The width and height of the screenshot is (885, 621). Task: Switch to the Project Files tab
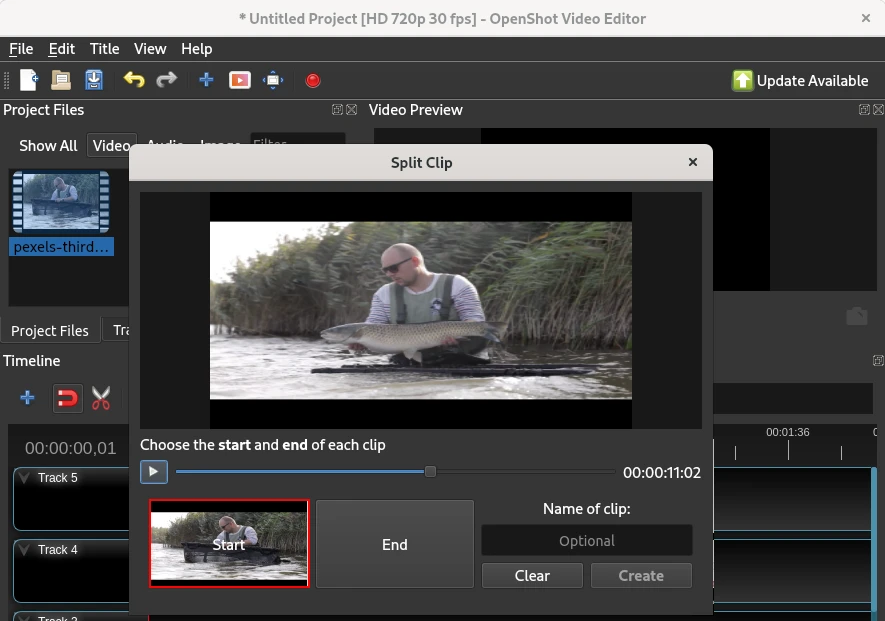coord(50,331)
